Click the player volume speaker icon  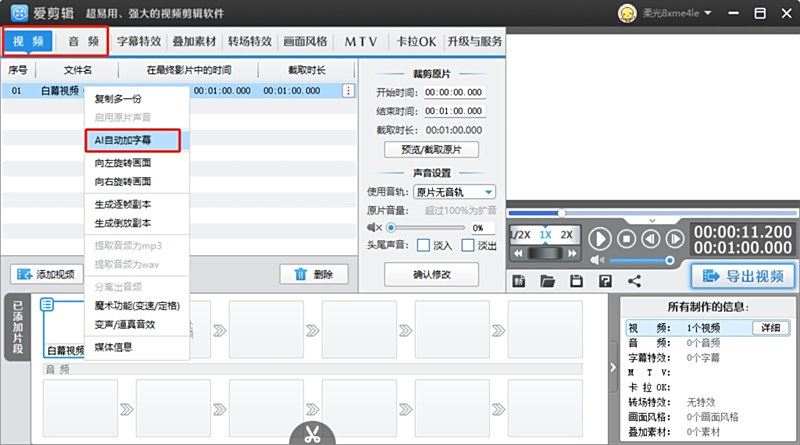point(597,260)
